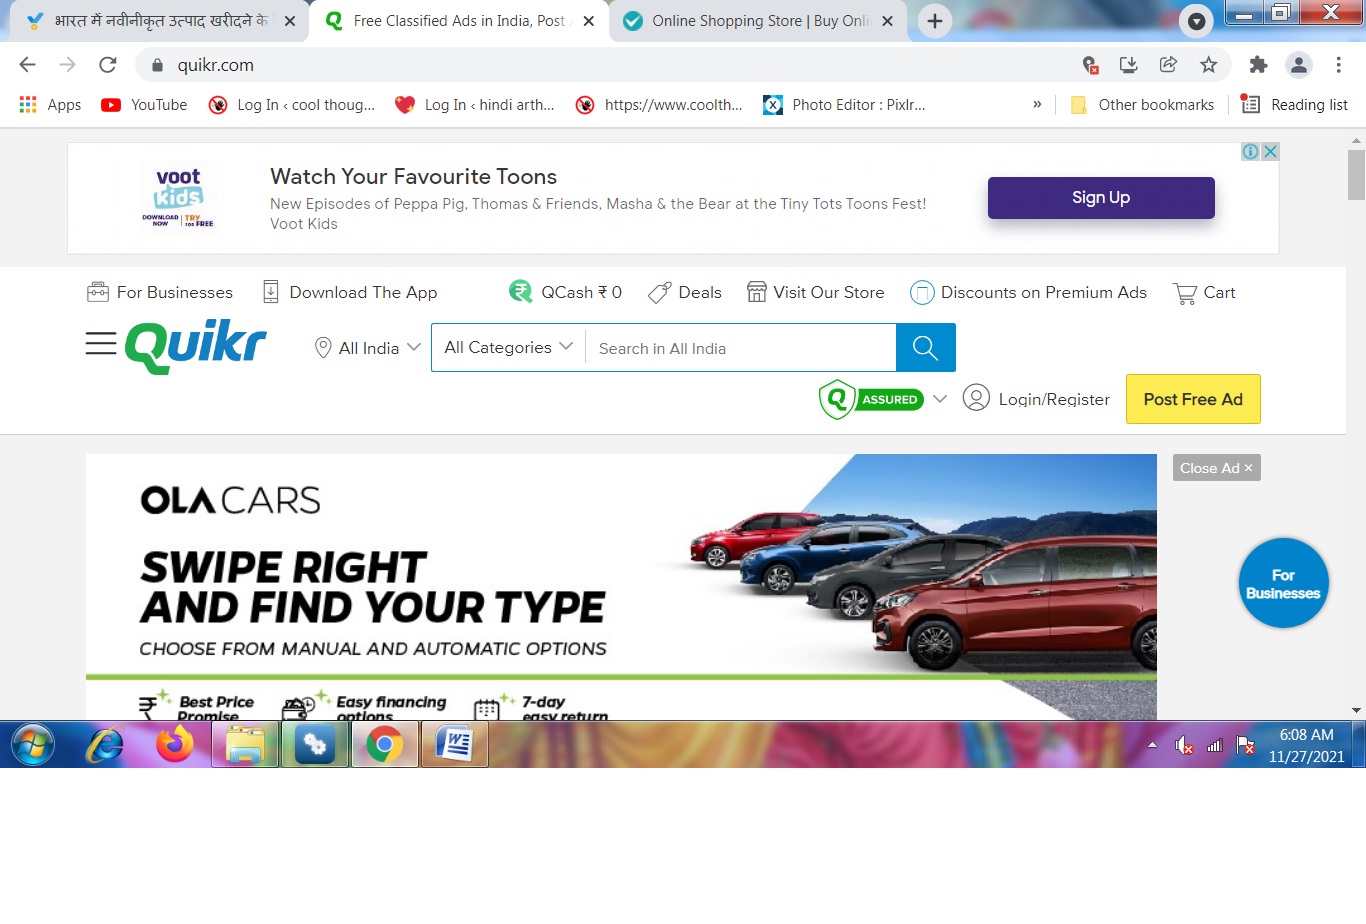The height and width of the screenshot is (924, 1366).
Task: Open Log In hindi arth... bookmark
Action: coord(475,105)
